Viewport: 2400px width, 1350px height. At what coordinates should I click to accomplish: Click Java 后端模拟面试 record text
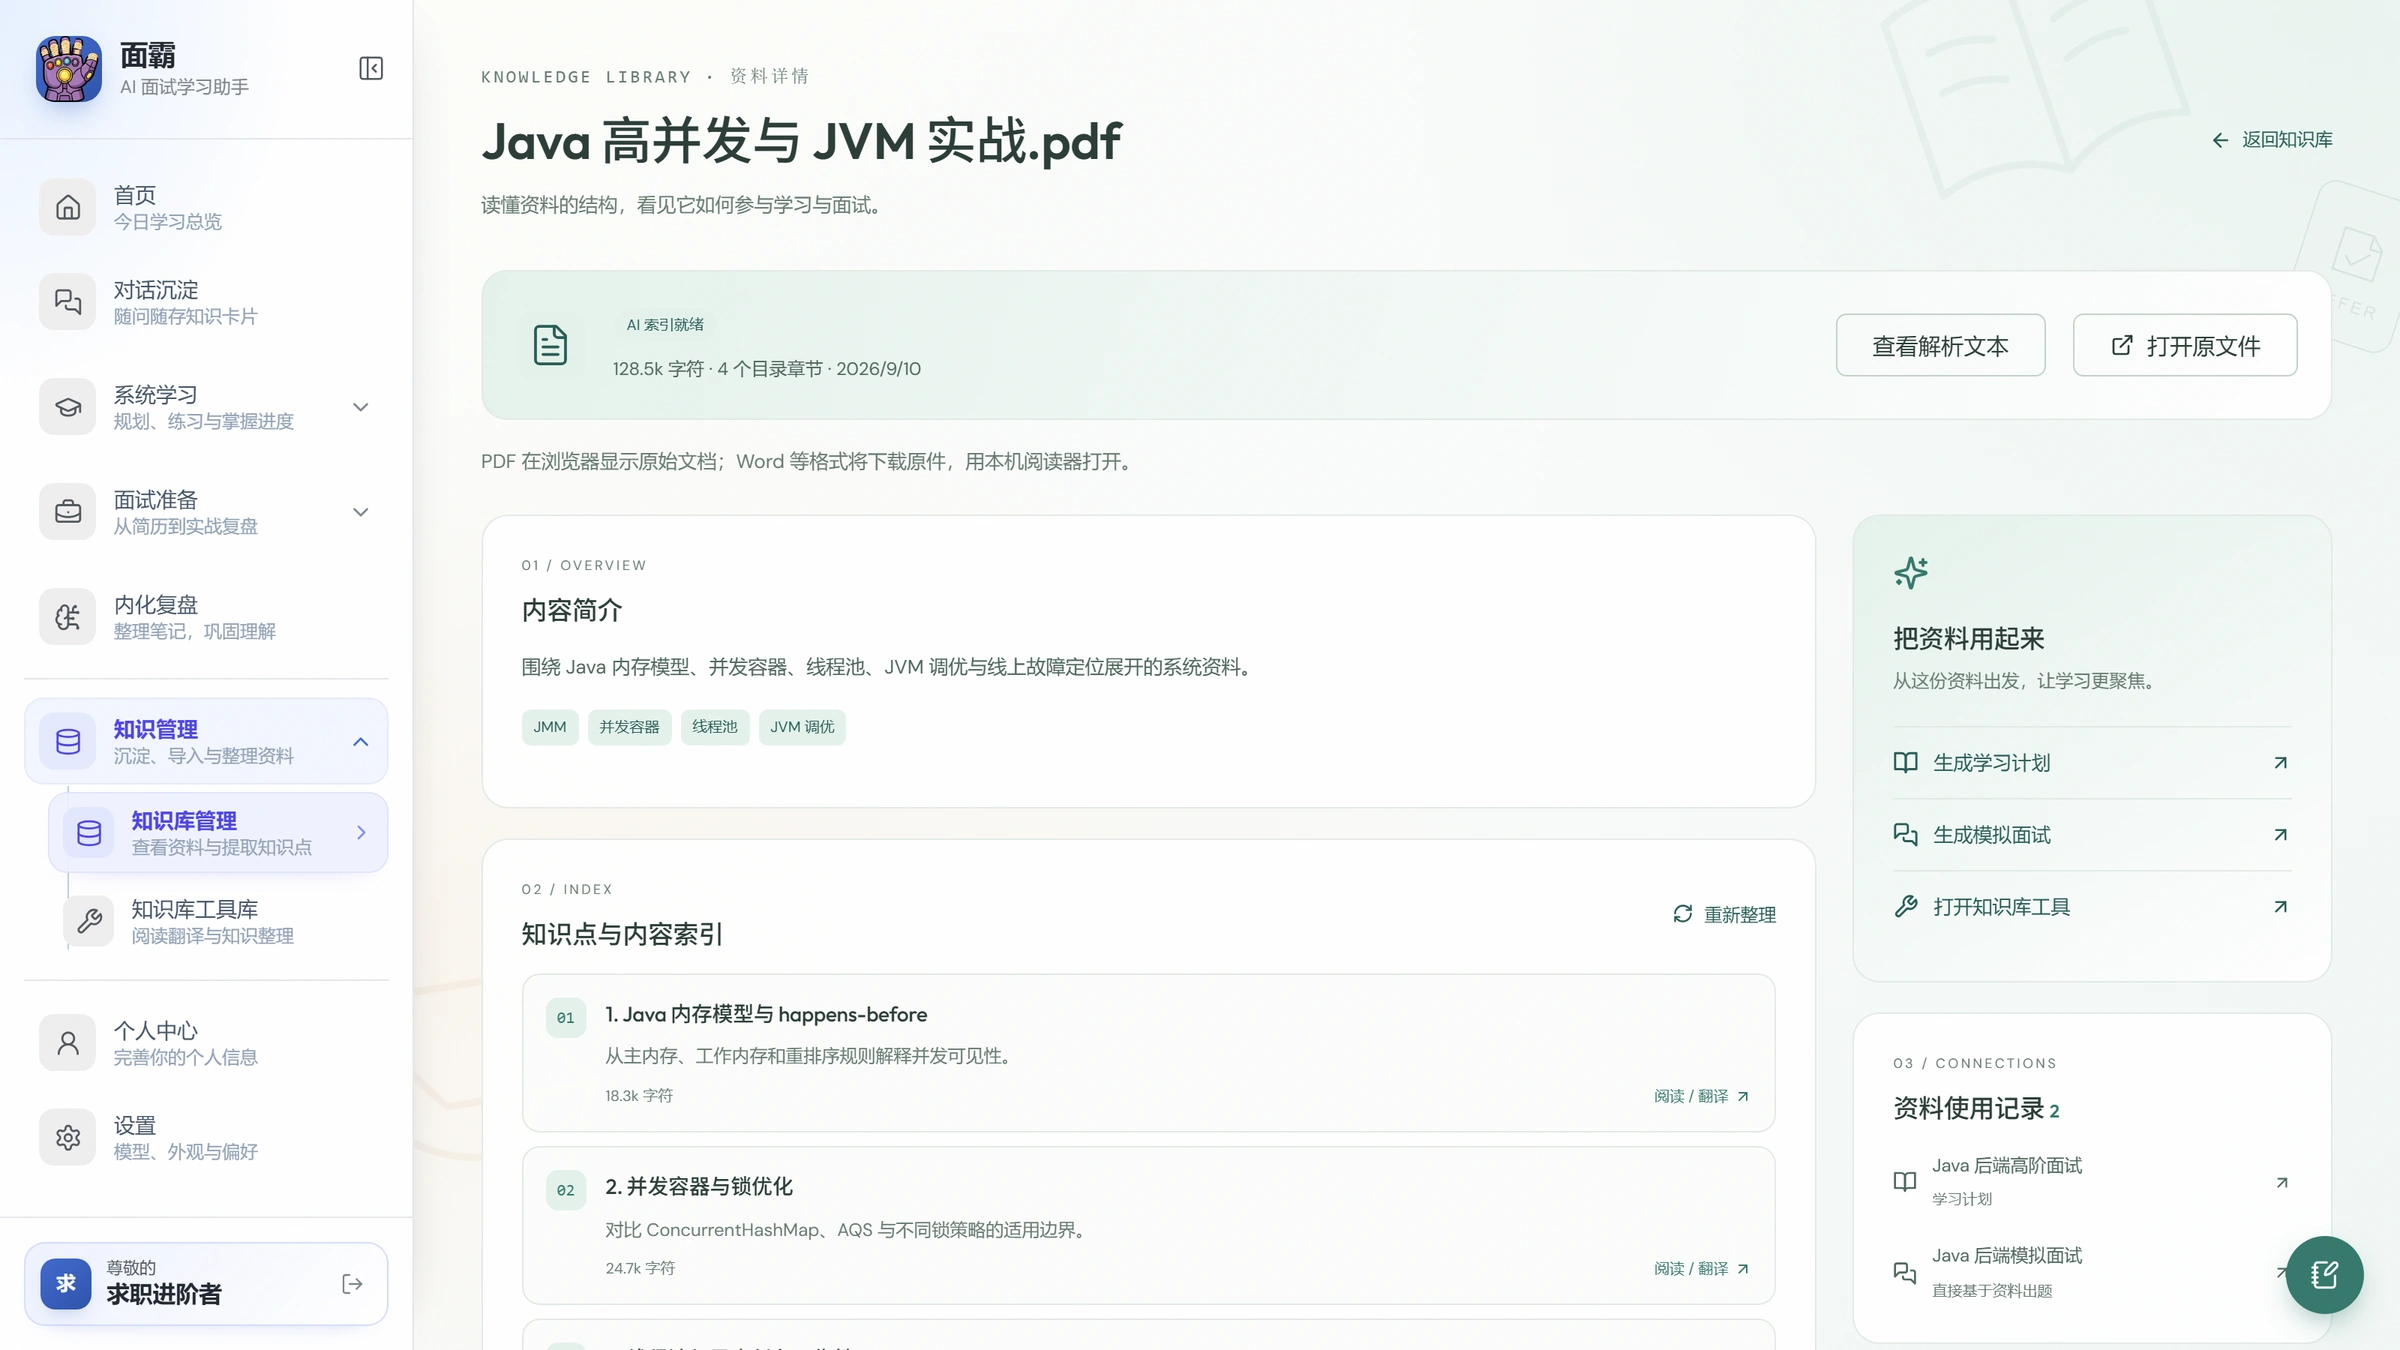(2007, 1256)
